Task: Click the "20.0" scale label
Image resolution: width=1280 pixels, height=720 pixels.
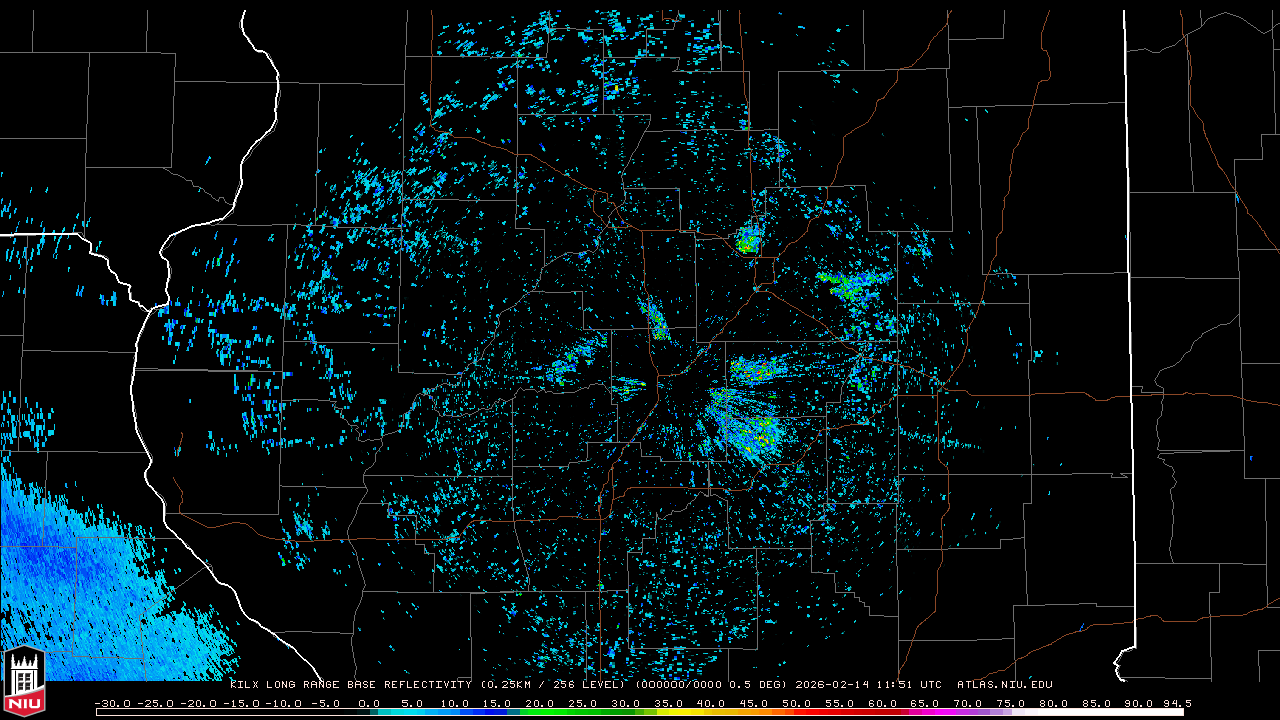Action: 540,703
